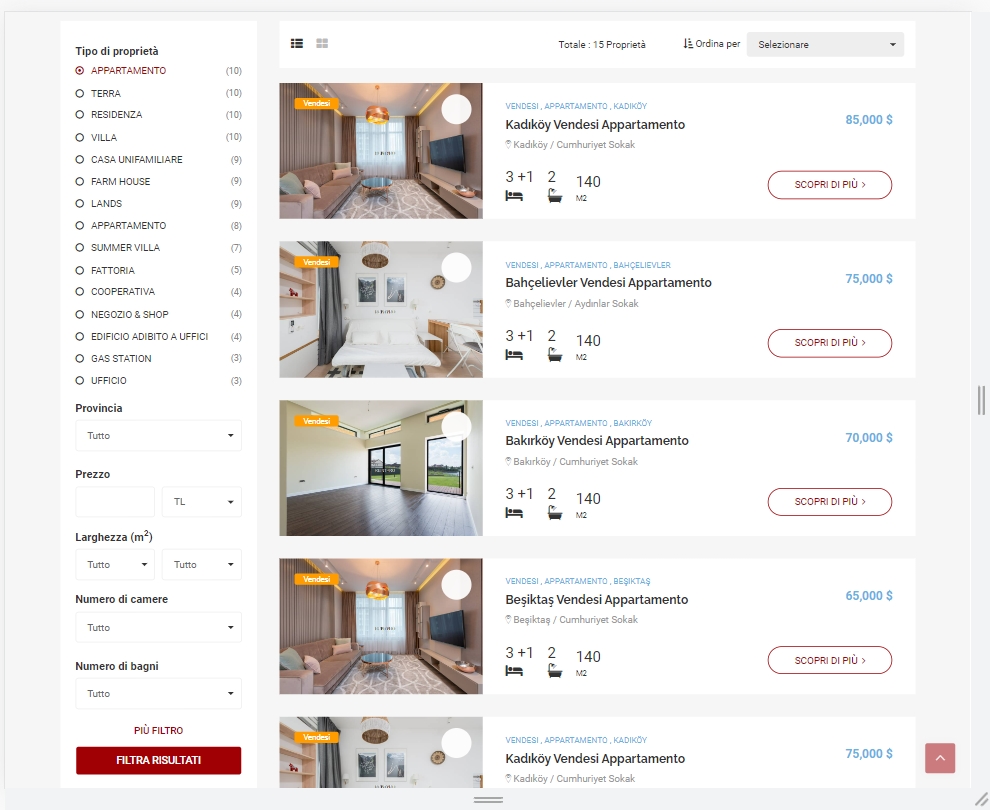The height and width of the screenshot is (810, 990).
Task: Open the Bakırköy apartment thumbnail image
Action: click(381, 468)
